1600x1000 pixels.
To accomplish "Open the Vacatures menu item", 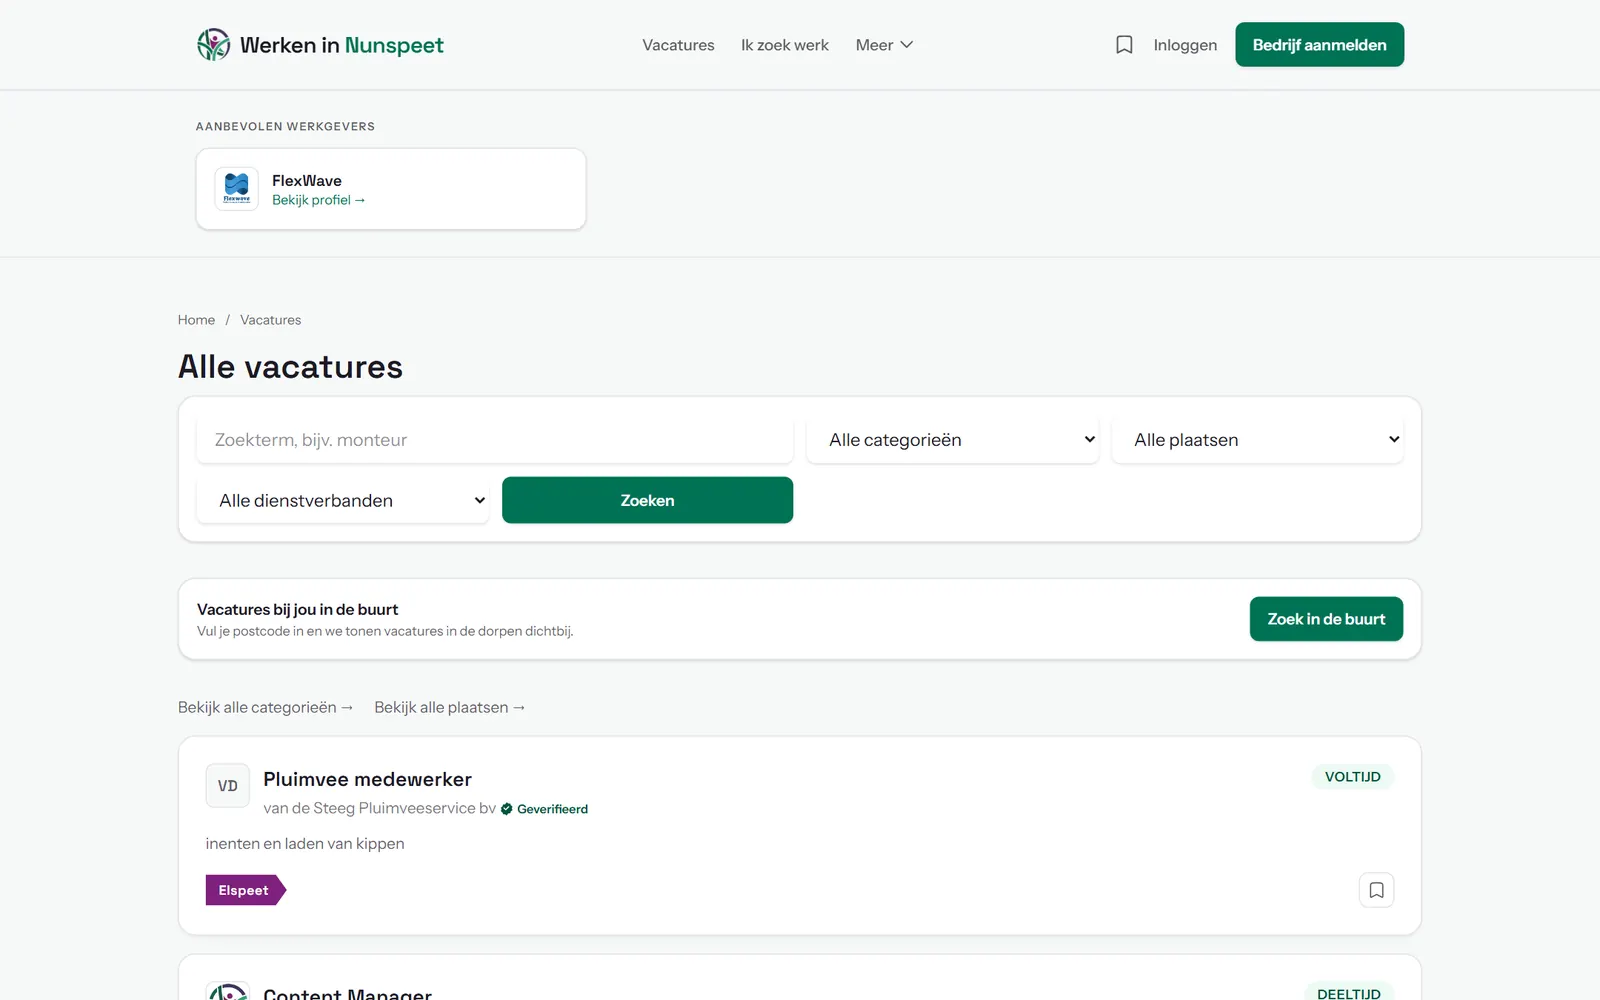I will tap(678, 45).
